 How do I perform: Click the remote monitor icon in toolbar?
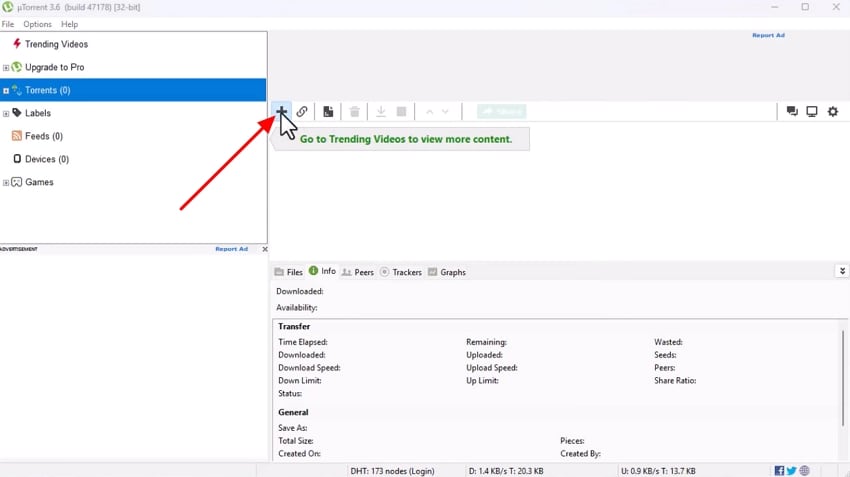tap(812, 111)
